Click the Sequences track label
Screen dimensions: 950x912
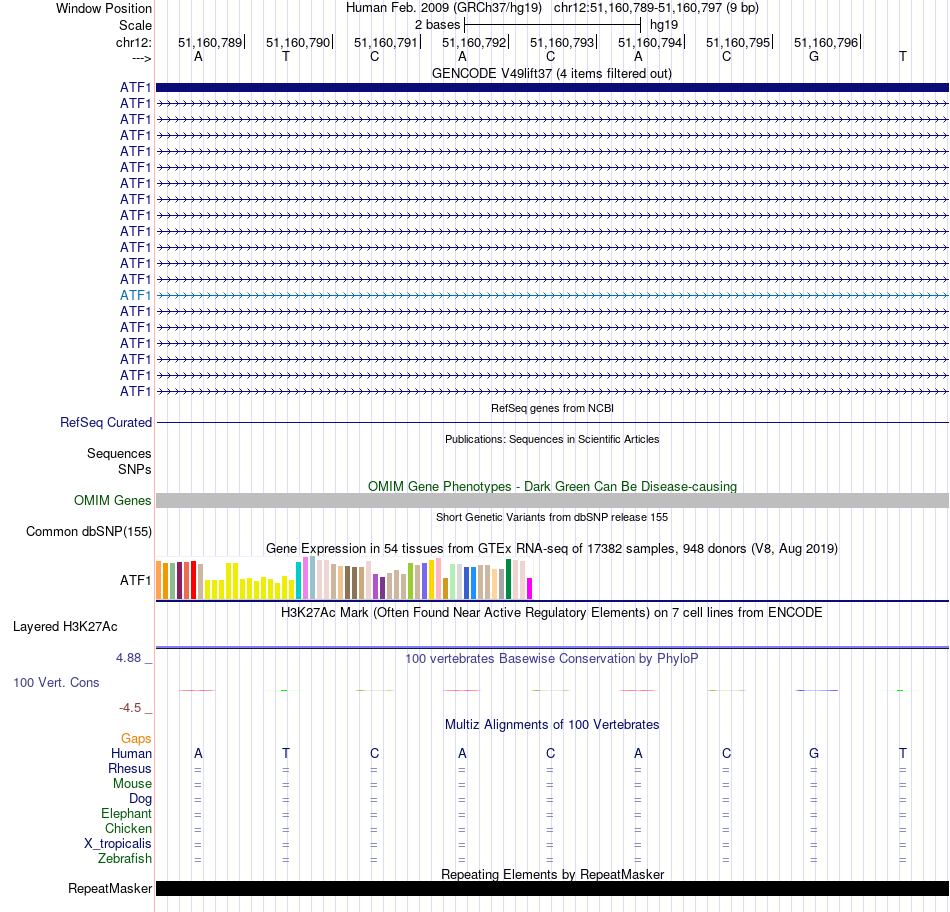click(x=119, y=453)
